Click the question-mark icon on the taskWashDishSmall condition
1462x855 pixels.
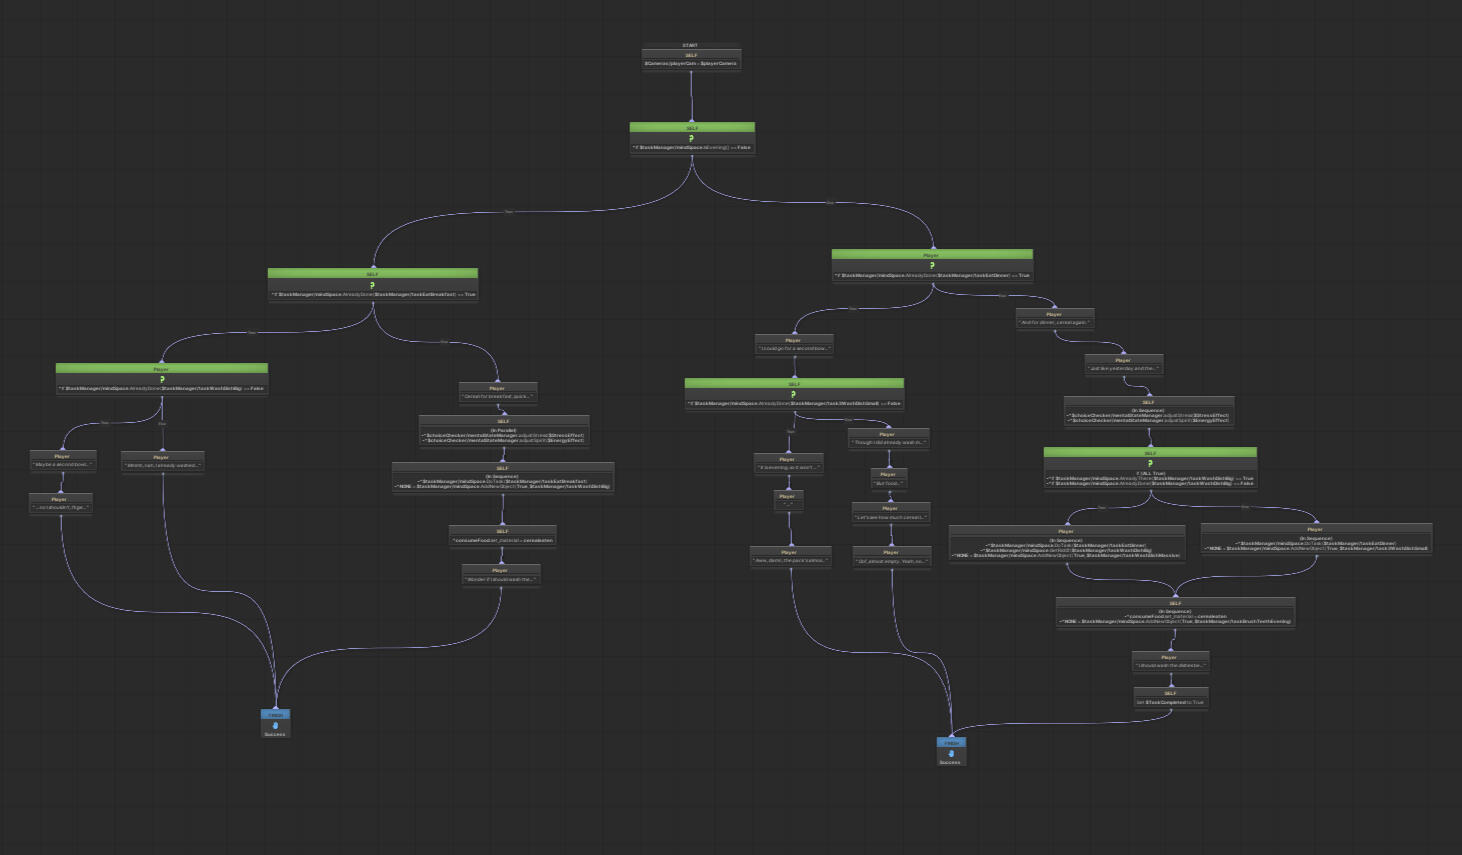point(793,394)
